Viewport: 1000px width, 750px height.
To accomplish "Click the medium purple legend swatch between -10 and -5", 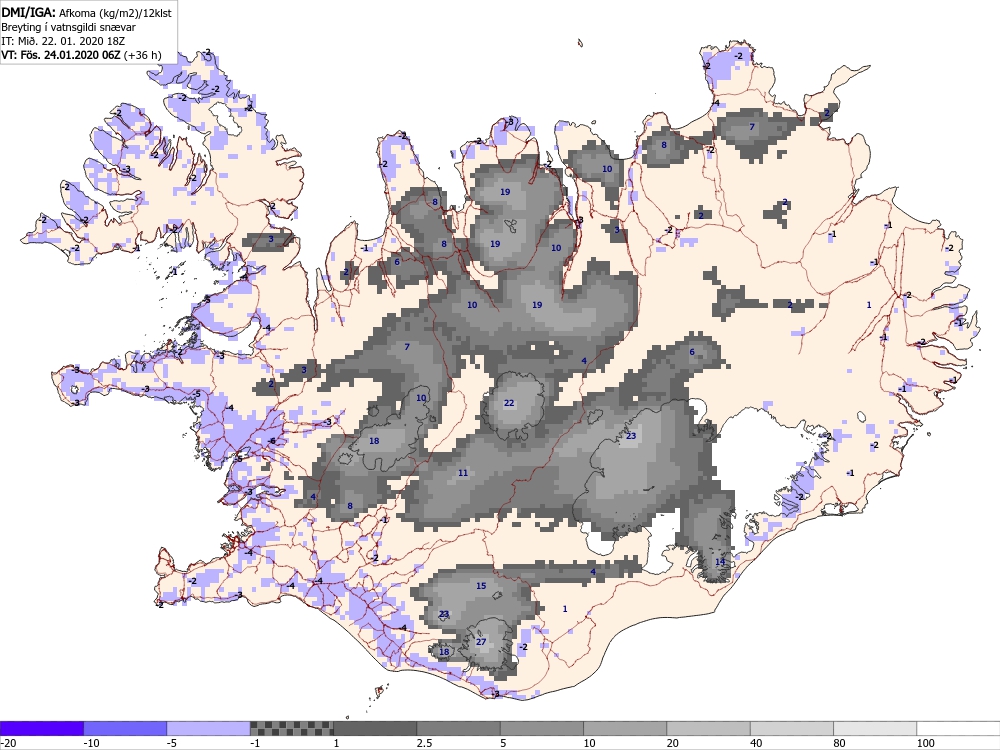I will click(x=125, y=728).
